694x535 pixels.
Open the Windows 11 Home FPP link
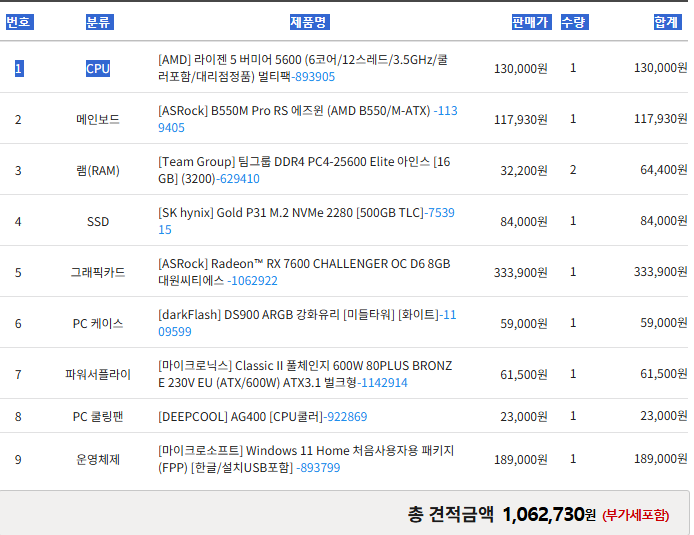click(306, 459)
